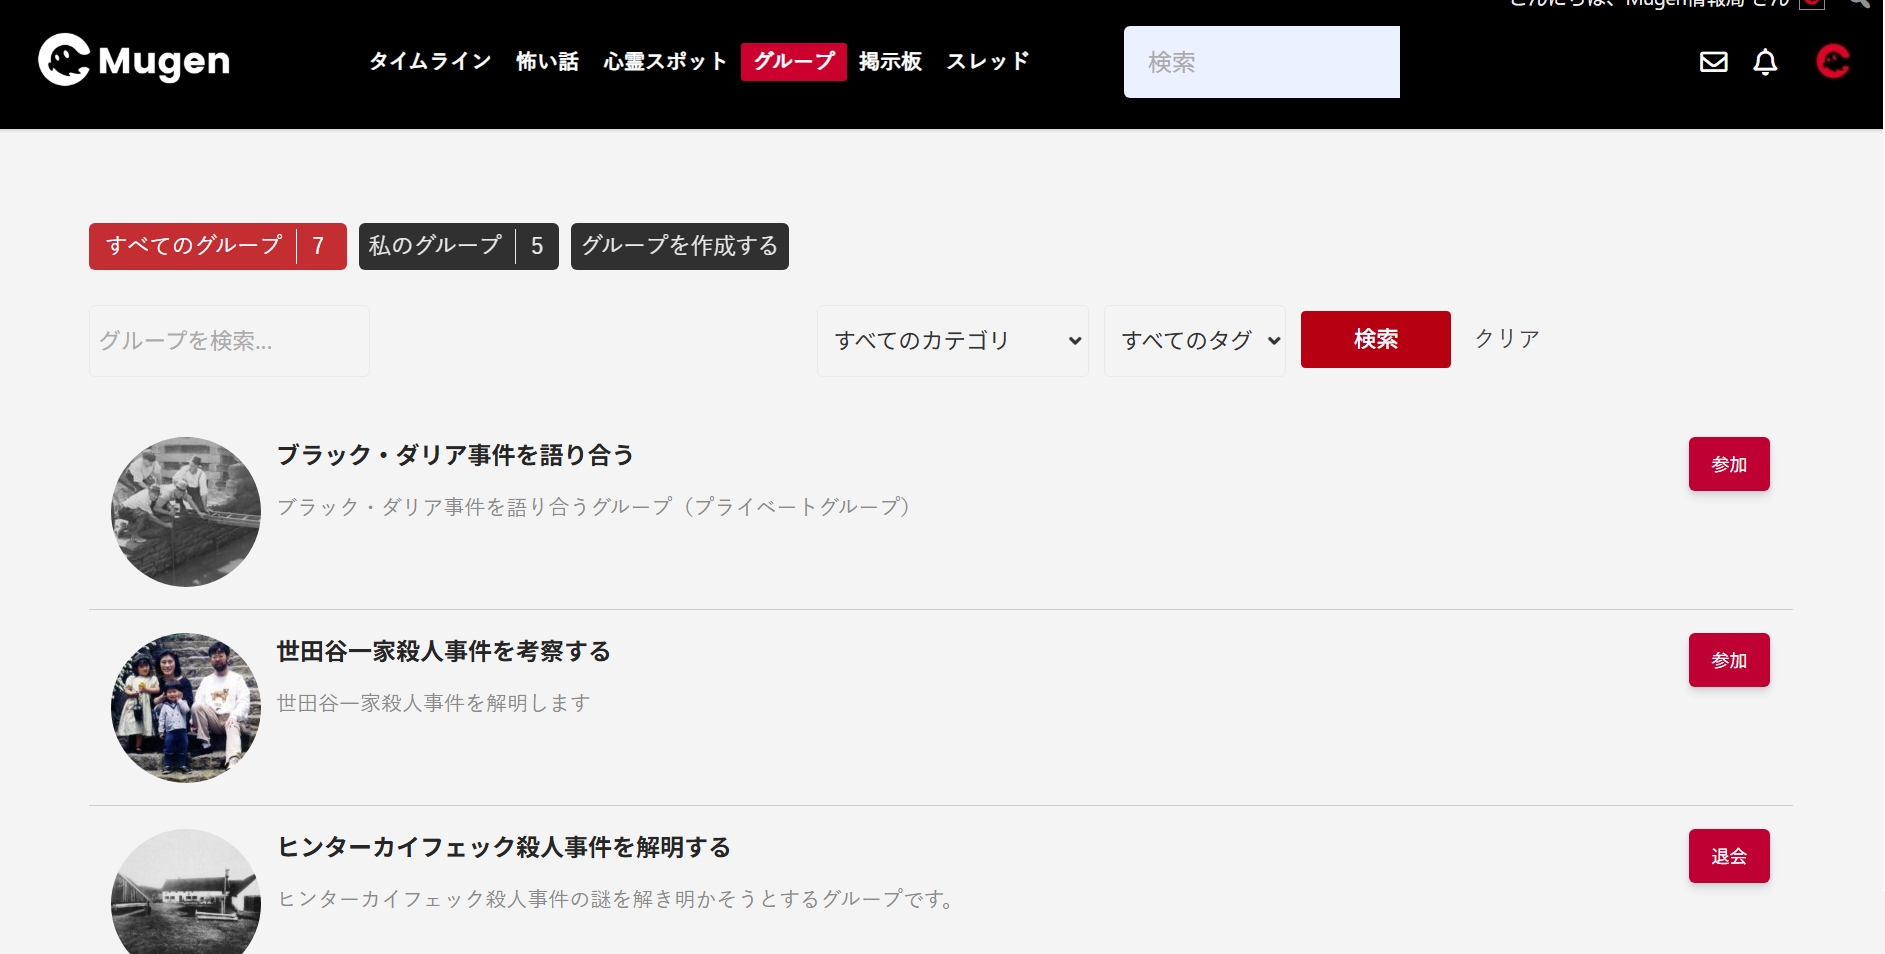Open the 掲示板 menu item

[890, 62]
